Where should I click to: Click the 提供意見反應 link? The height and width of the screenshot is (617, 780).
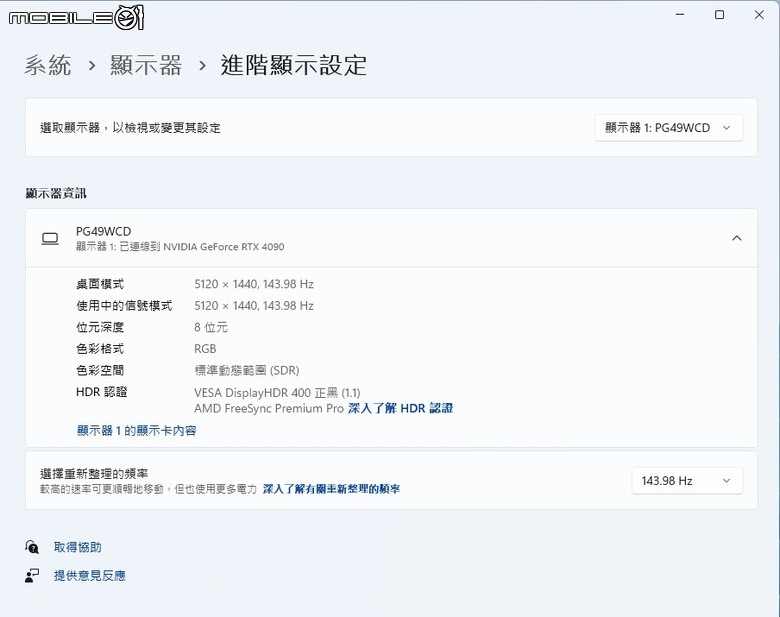pyautogui.click(x=90, y=576)
